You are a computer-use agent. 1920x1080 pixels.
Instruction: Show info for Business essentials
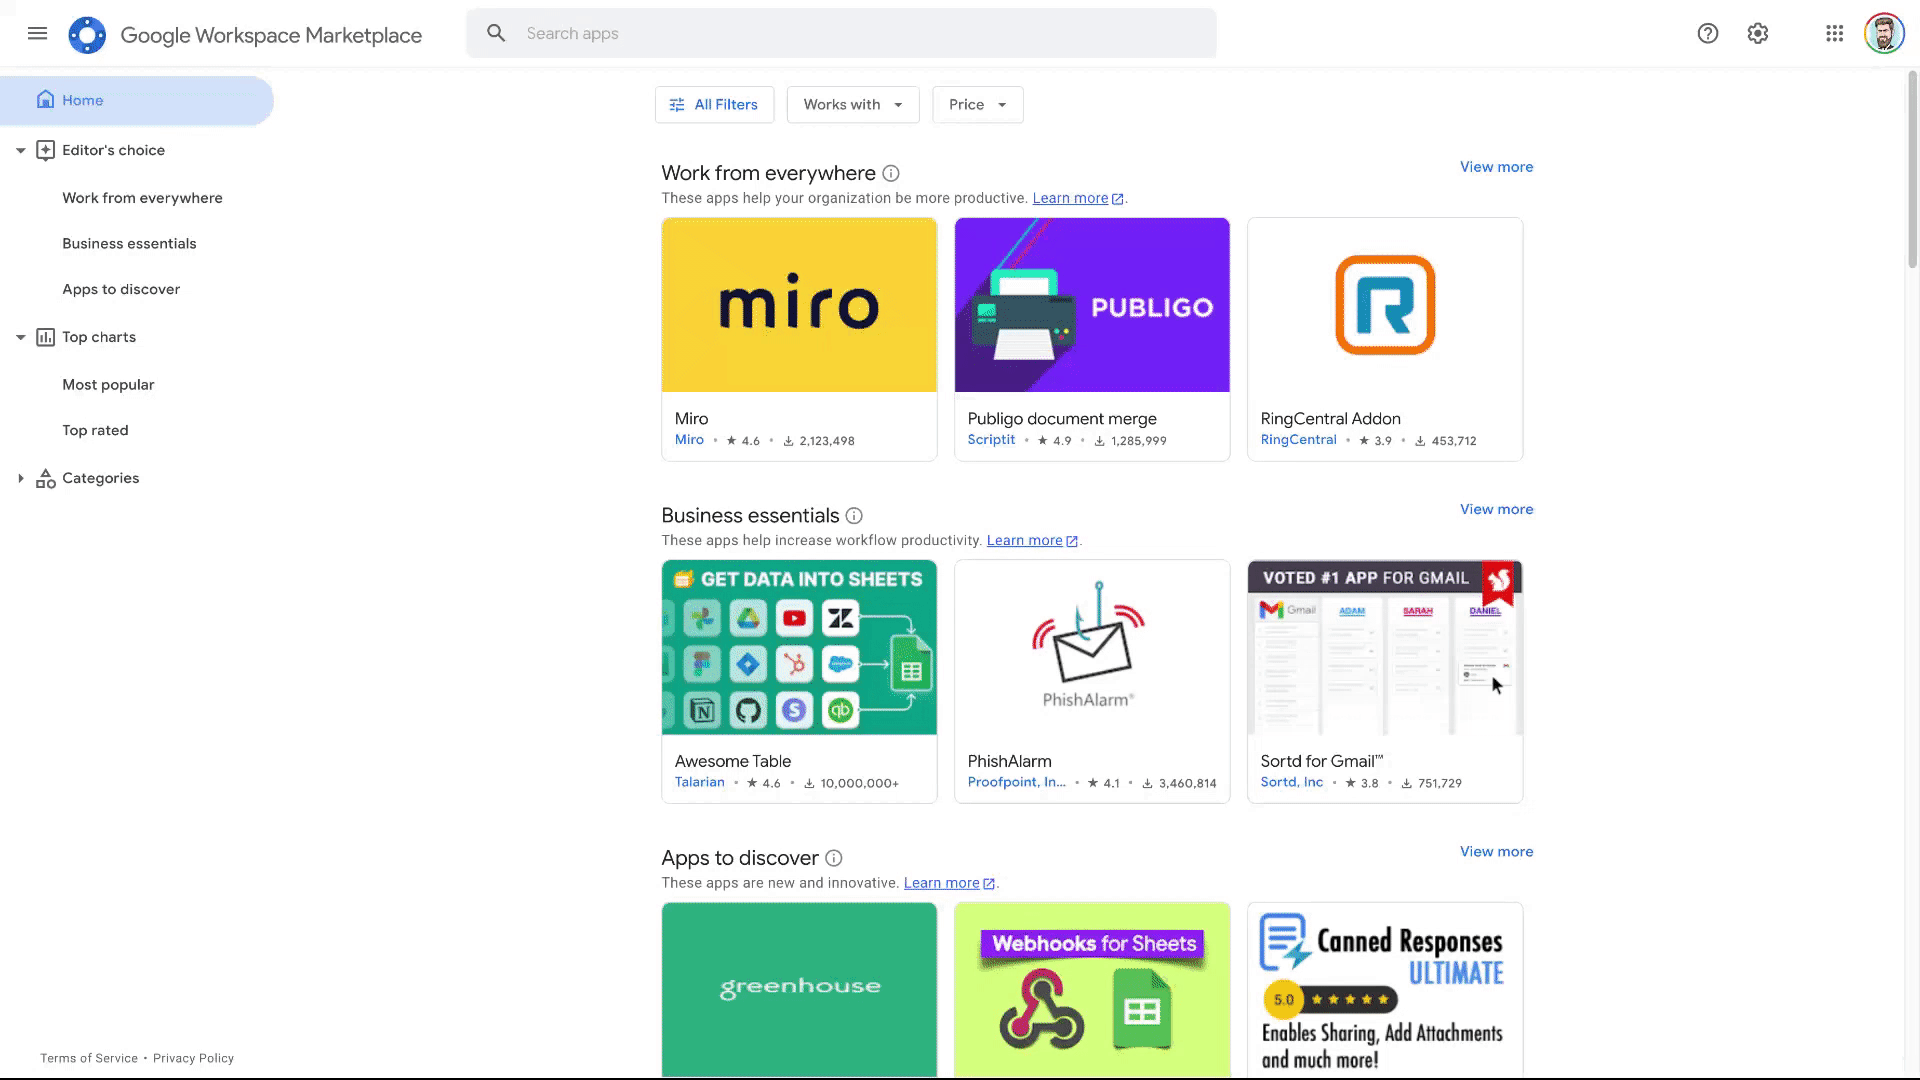(854, 516)
